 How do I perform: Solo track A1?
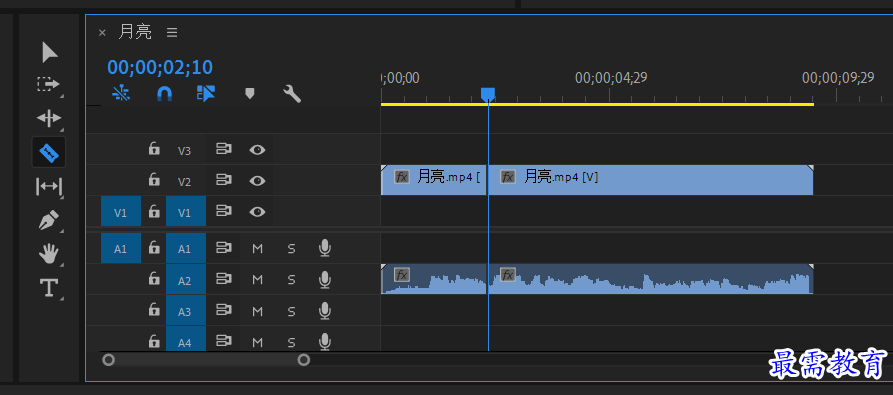tap(291, 248)
